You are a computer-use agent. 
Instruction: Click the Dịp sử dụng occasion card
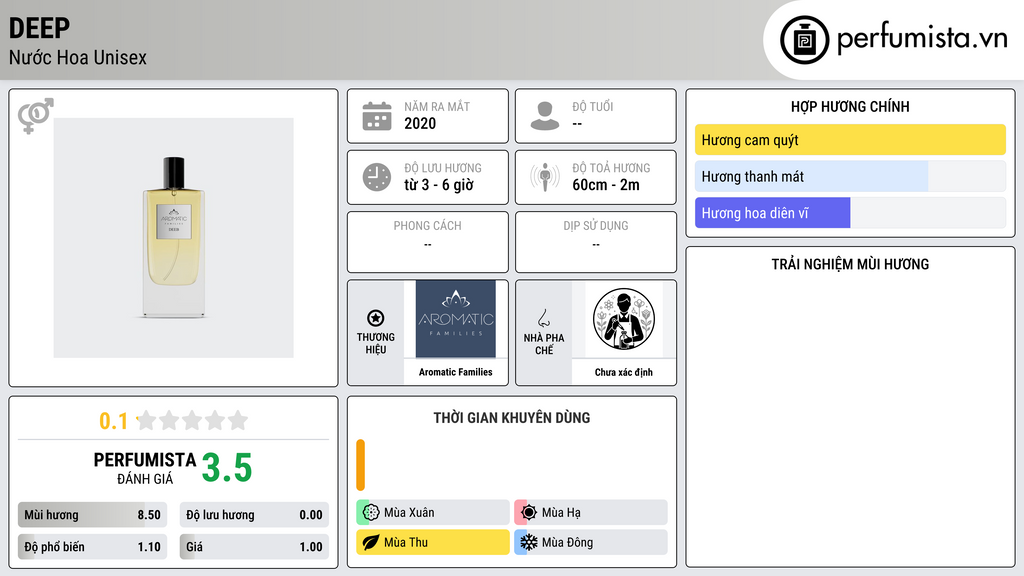pyautogui.click(x=596, y=242)
